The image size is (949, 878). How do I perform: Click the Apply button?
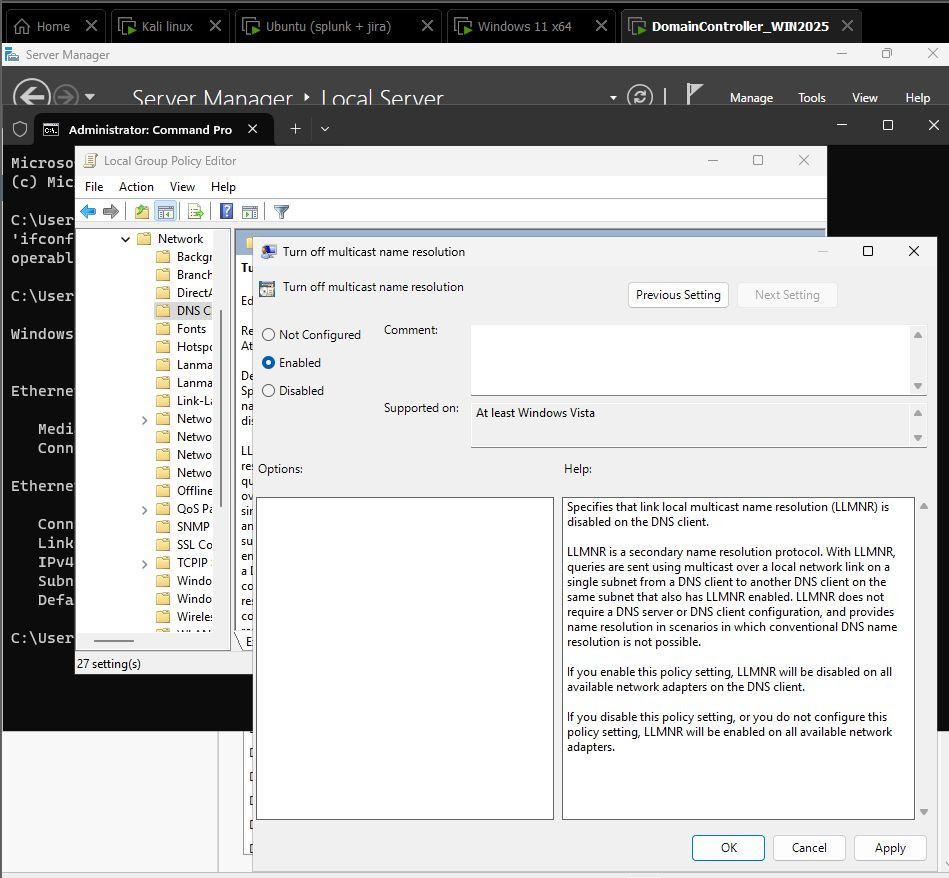click(890, 848)
